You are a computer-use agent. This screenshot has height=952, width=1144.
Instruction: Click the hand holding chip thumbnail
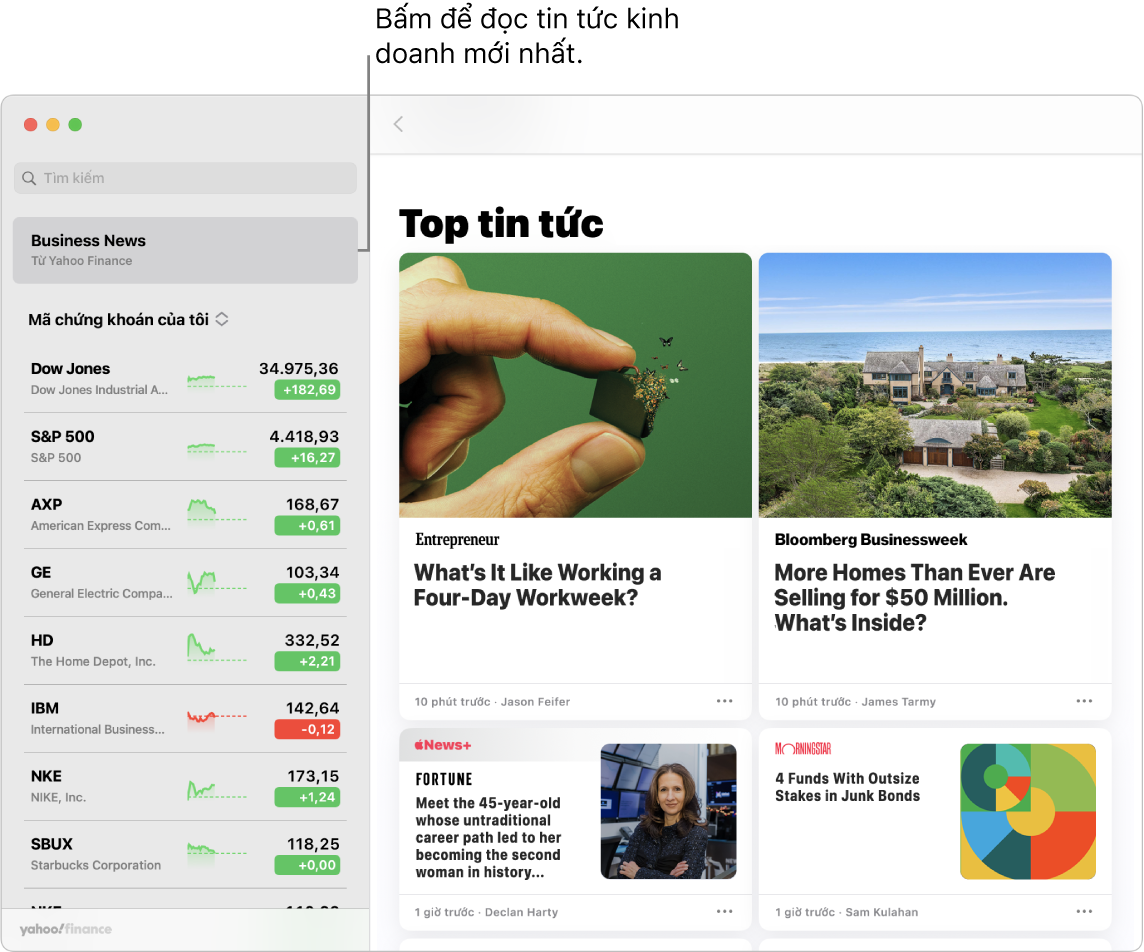575,385
